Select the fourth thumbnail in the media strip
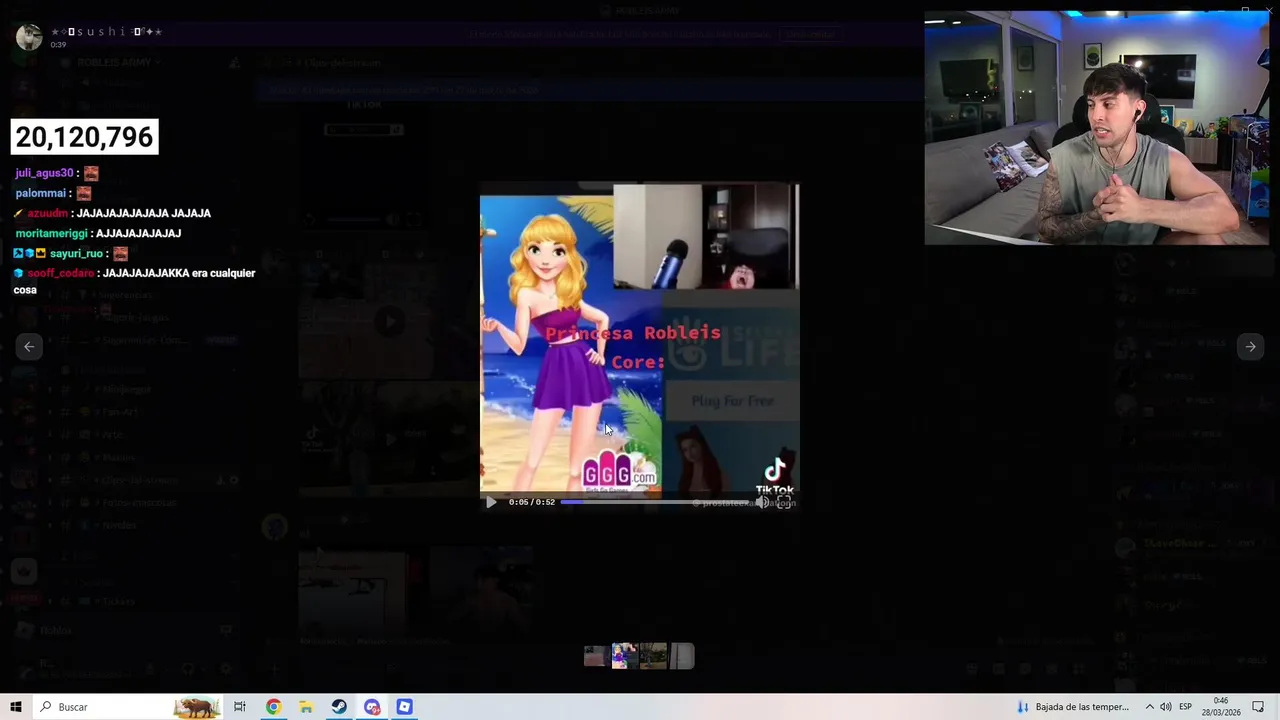The width and height of the screenshot is (1280, 720). click(x=682, y=656)
